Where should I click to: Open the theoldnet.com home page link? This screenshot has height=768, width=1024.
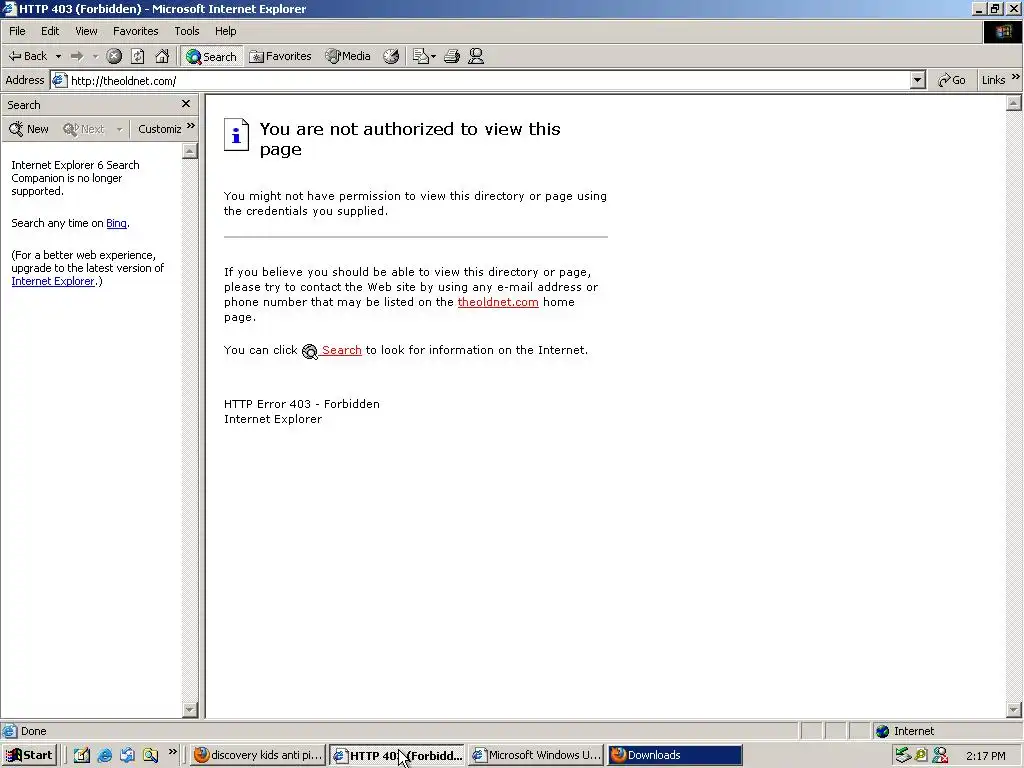coord(498,302)
